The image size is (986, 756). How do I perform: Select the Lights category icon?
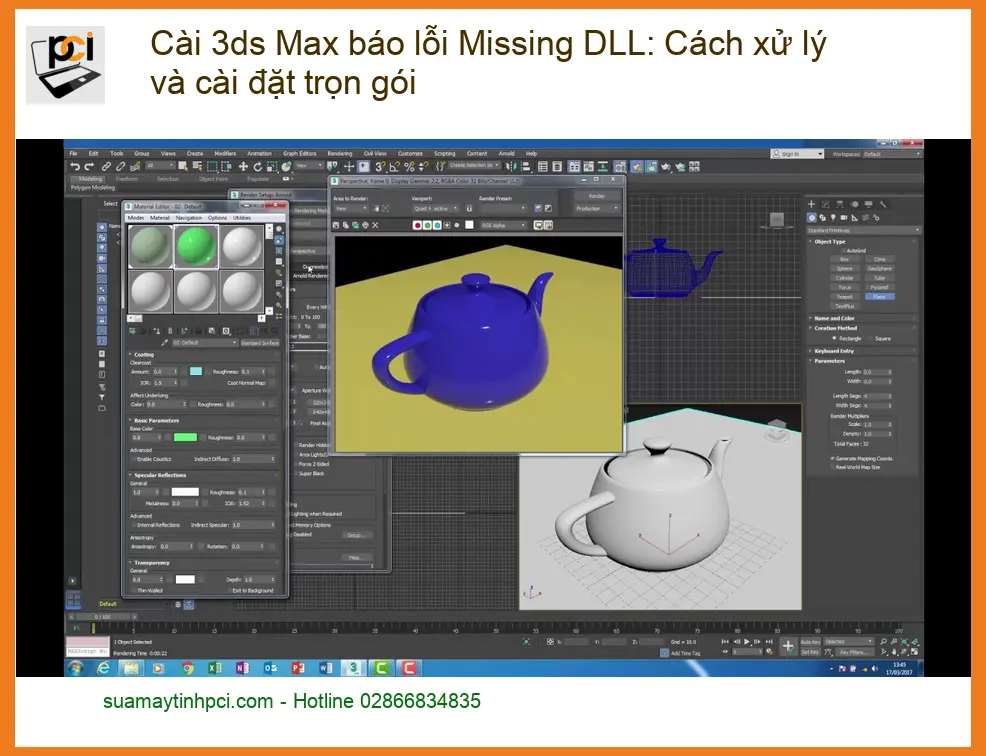833,218
